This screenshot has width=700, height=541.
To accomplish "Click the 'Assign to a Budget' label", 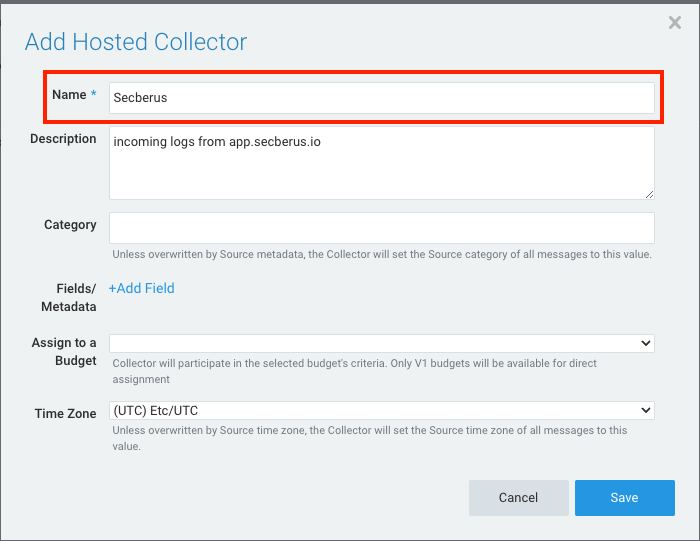I will coord(64,352).
